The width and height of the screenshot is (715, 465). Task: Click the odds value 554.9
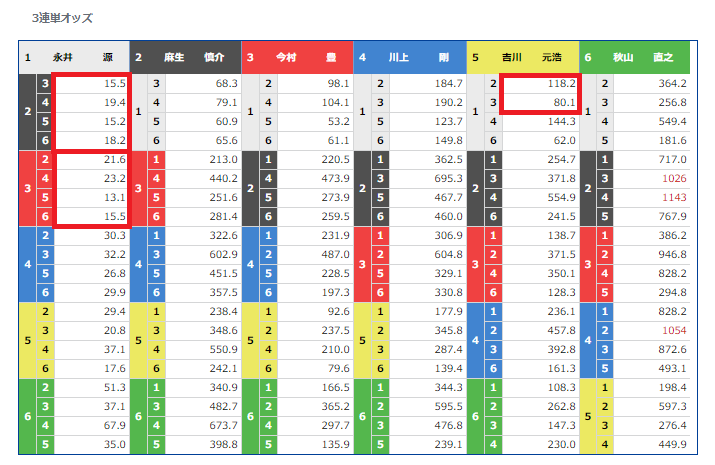561,197
